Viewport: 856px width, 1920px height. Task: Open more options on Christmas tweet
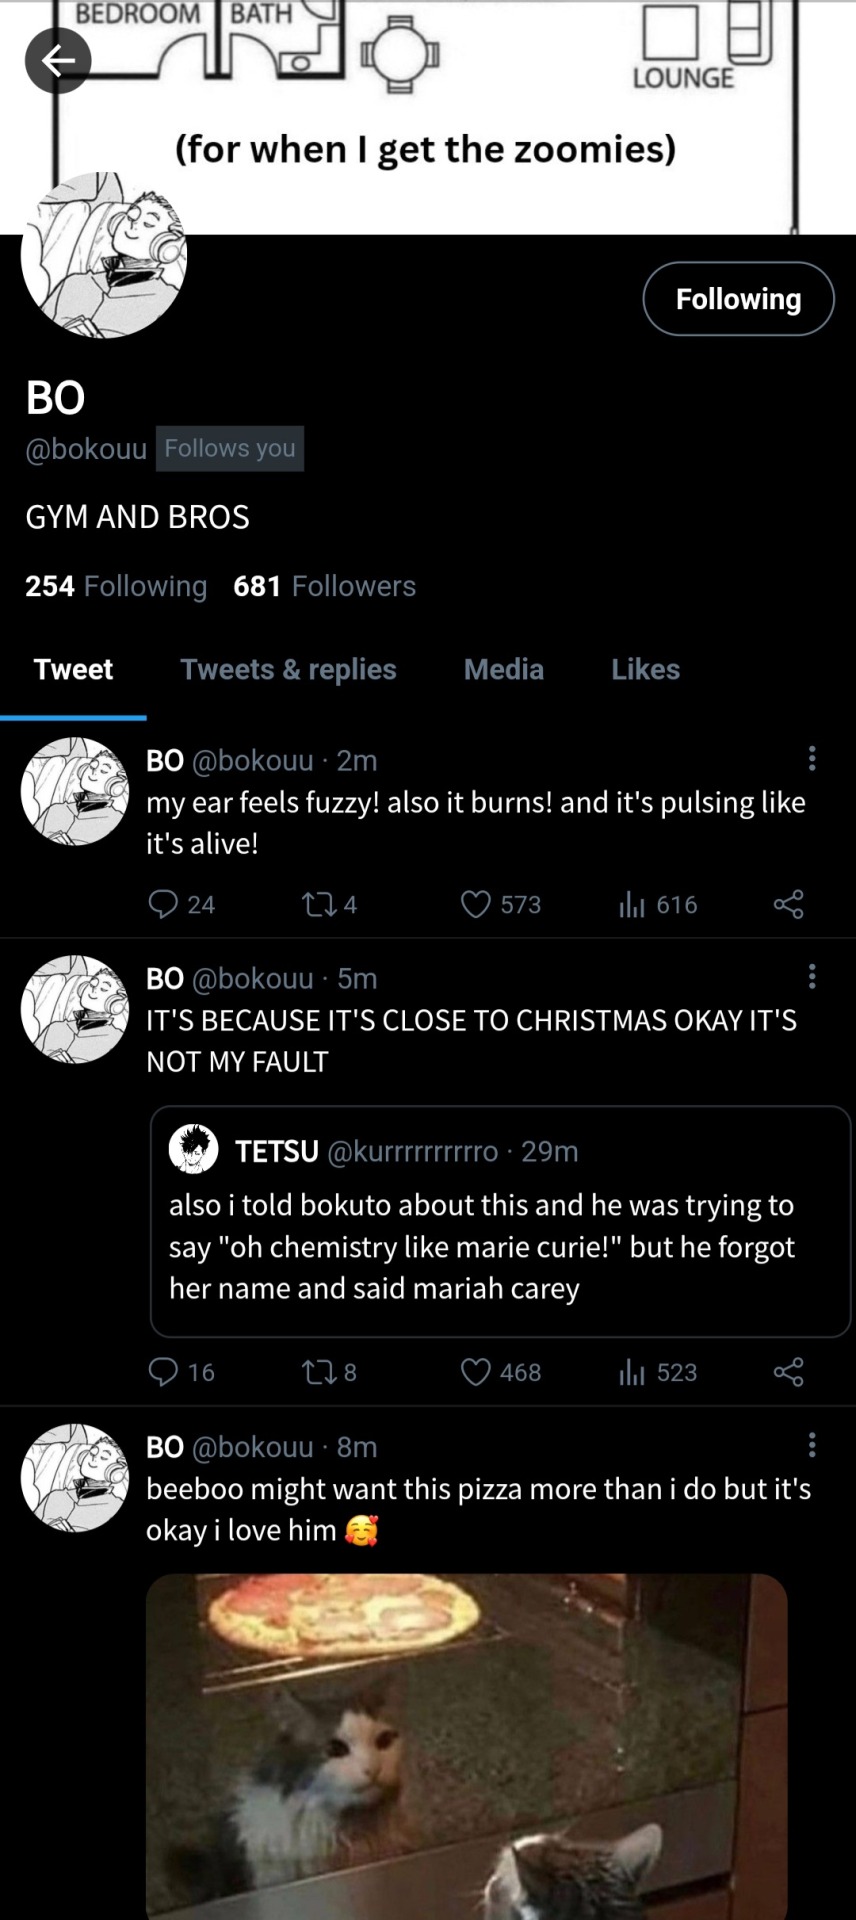click(x=812, y=976)
